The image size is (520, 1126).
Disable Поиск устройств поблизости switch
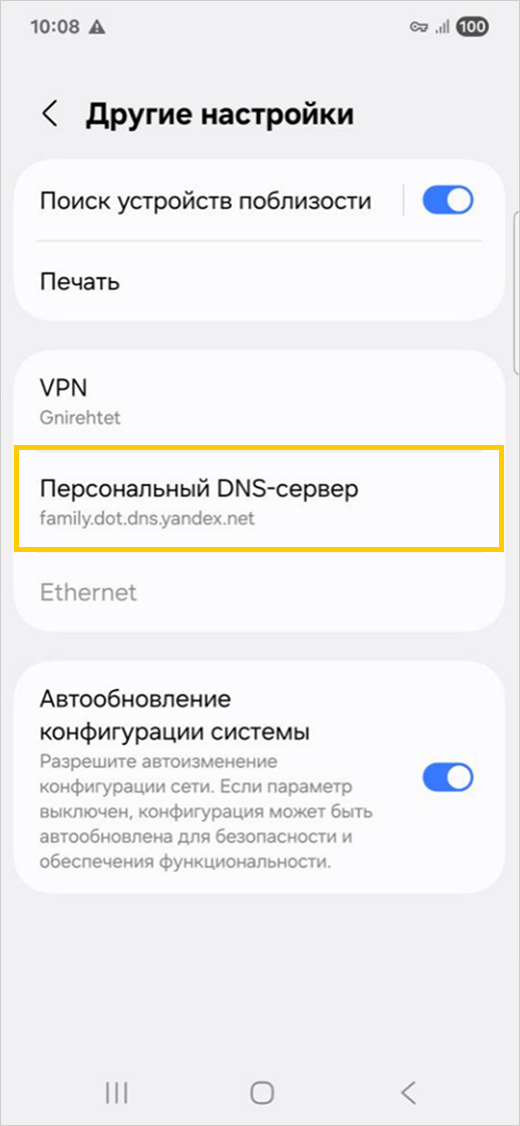click(447, 200)
